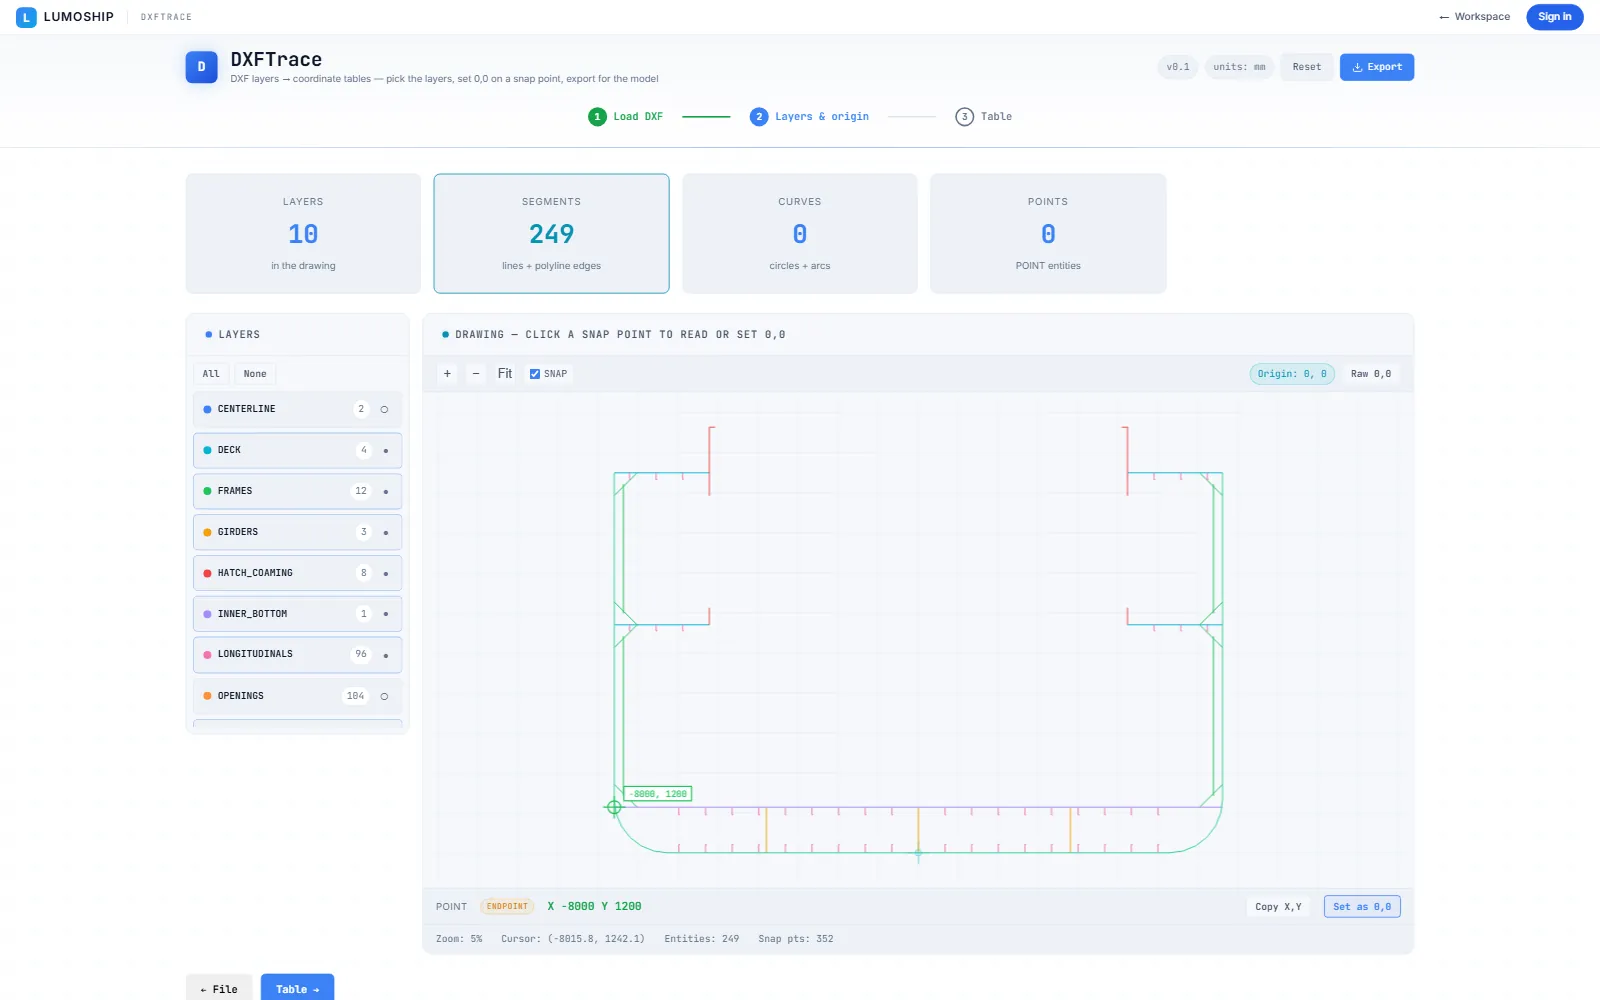Viewport: 1600px width, 1000px height.
Task: Select the Curves 0 stat card
Action: [x=800, y=234]
